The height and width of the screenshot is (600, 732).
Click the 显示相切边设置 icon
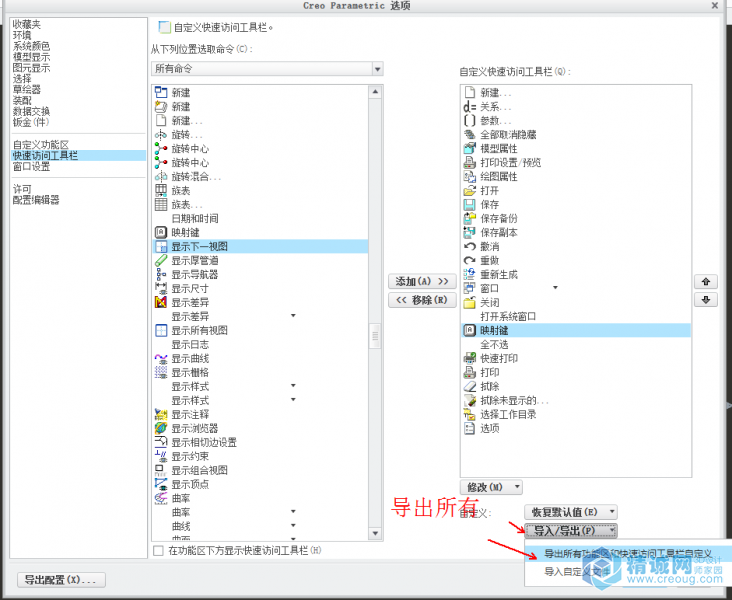pos(161,442)
